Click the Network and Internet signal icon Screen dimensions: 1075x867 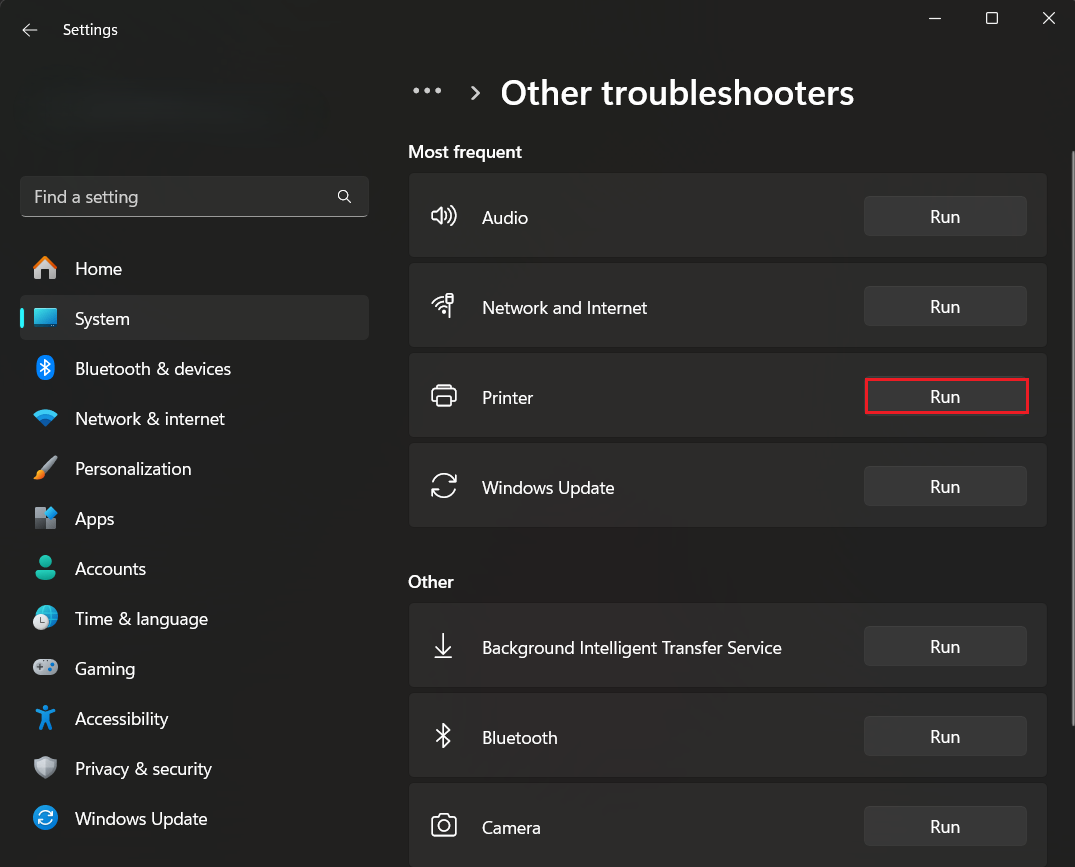444,306
